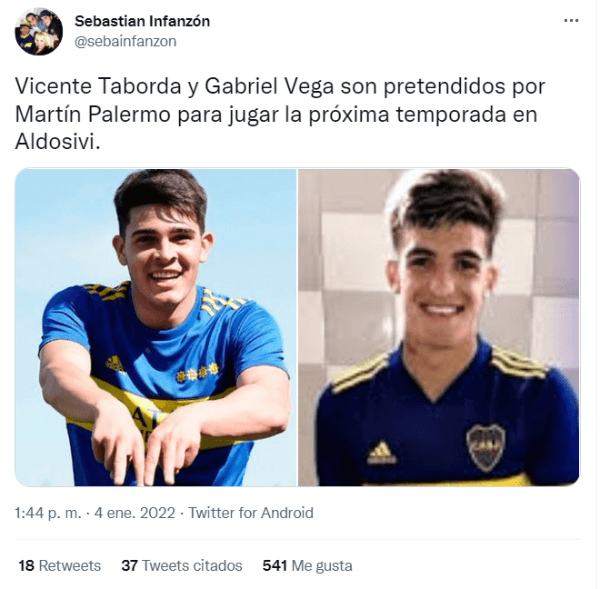This screenshot has height=589, width=600.
Task: Click the 4 ene. 2022 date
Action: [135, 513]
